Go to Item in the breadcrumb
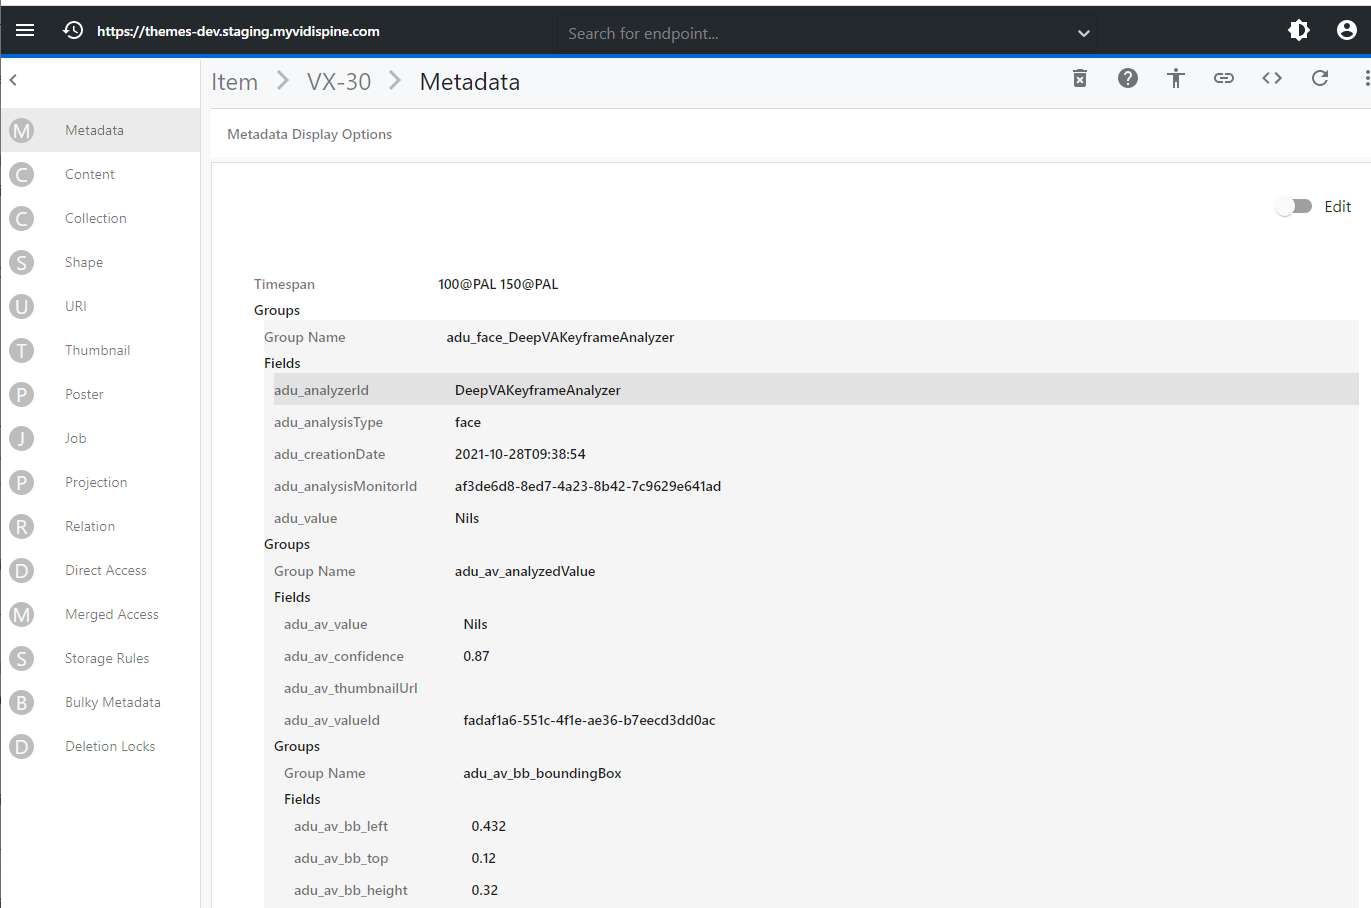 click(235, 82)
